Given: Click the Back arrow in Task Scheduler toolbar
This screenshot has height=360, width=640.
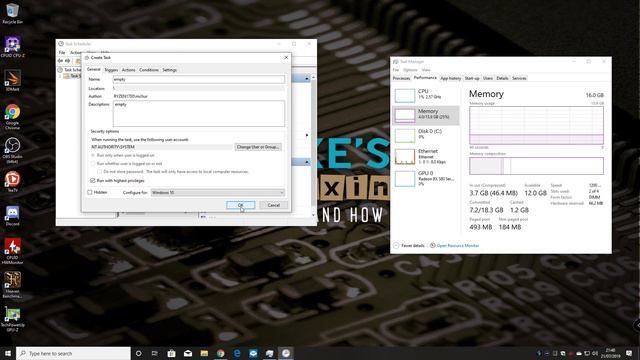Looking at the screenshot, I should 60,61.
